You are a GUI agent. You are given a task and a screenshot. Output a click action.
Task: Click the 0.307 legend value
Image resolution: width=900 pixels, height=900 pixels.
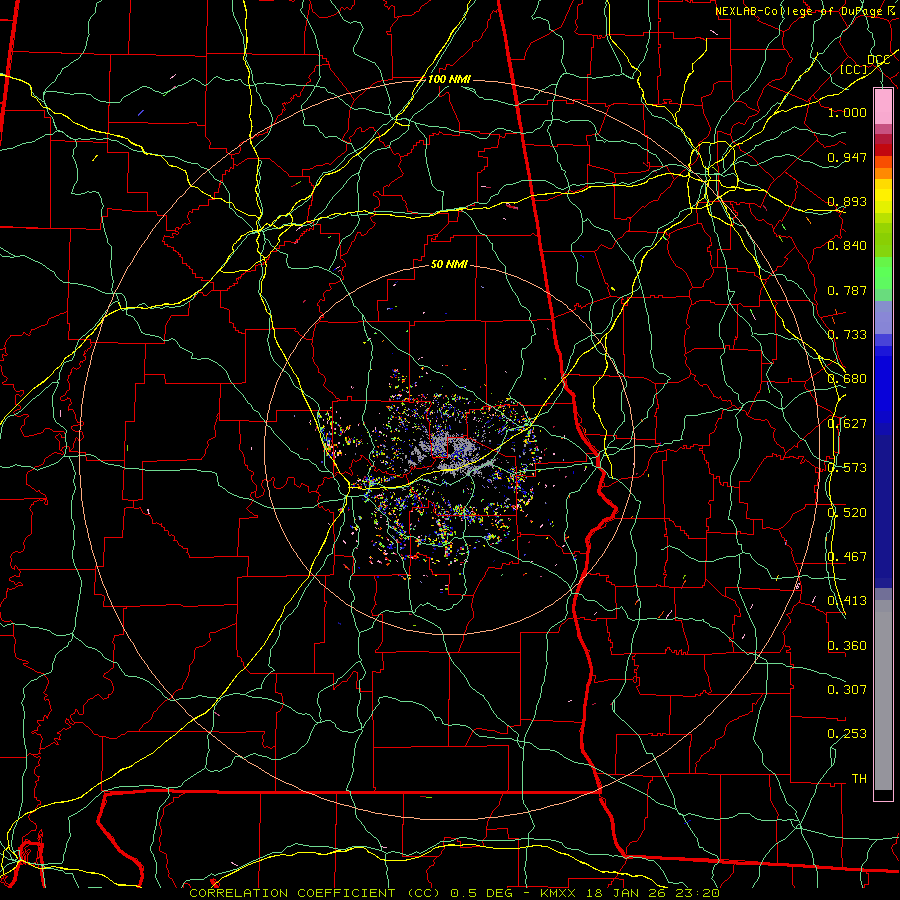[x=847, y=689]
